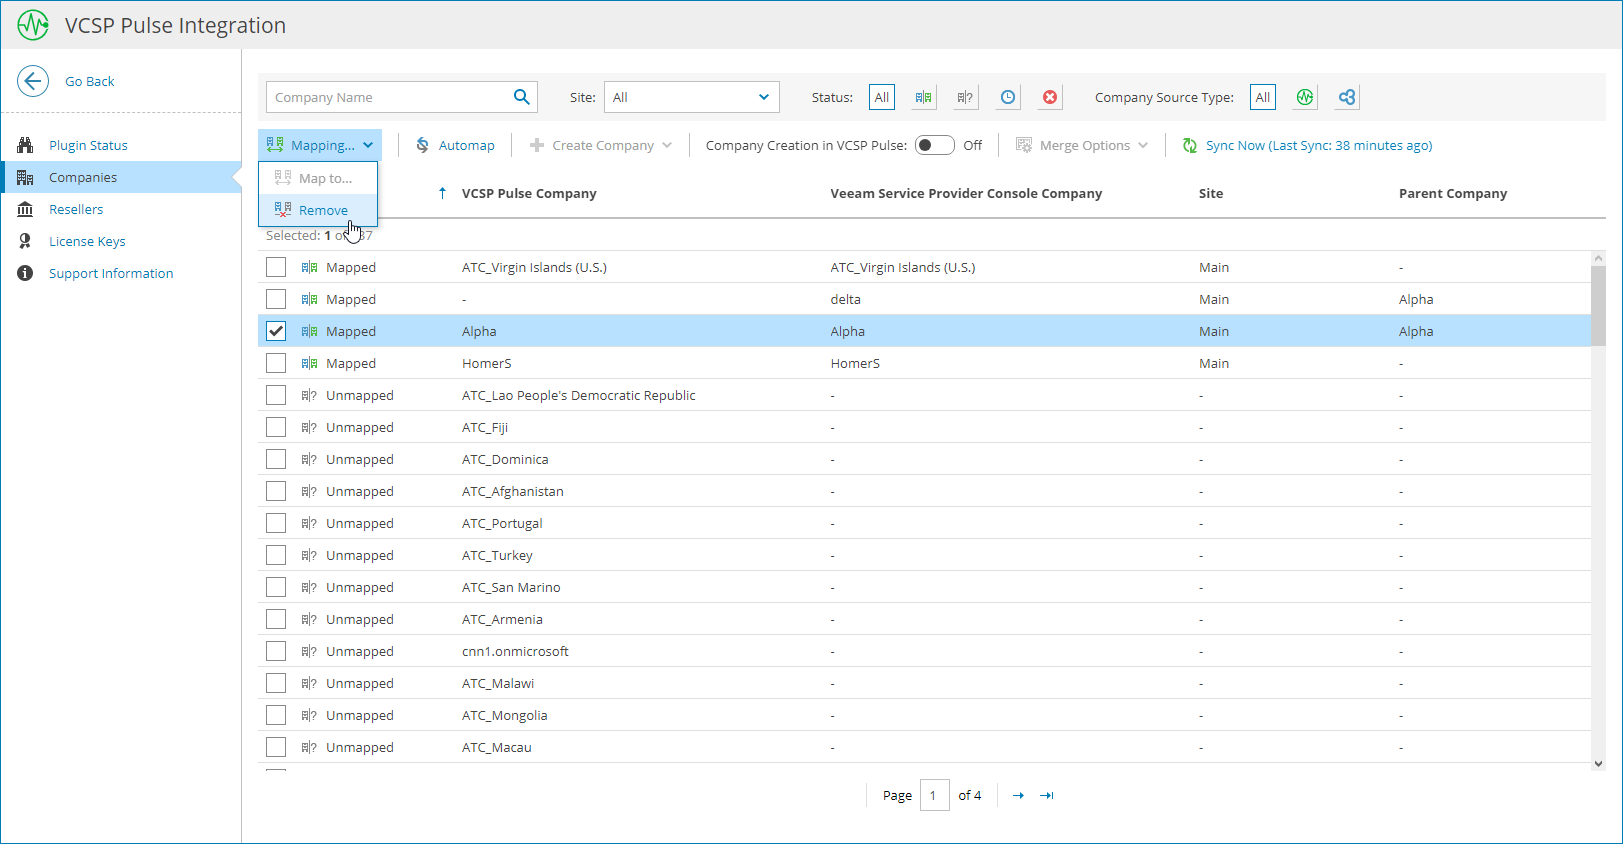Click the Automap icon
The image size is (1623, 844).
pos(423,145)
